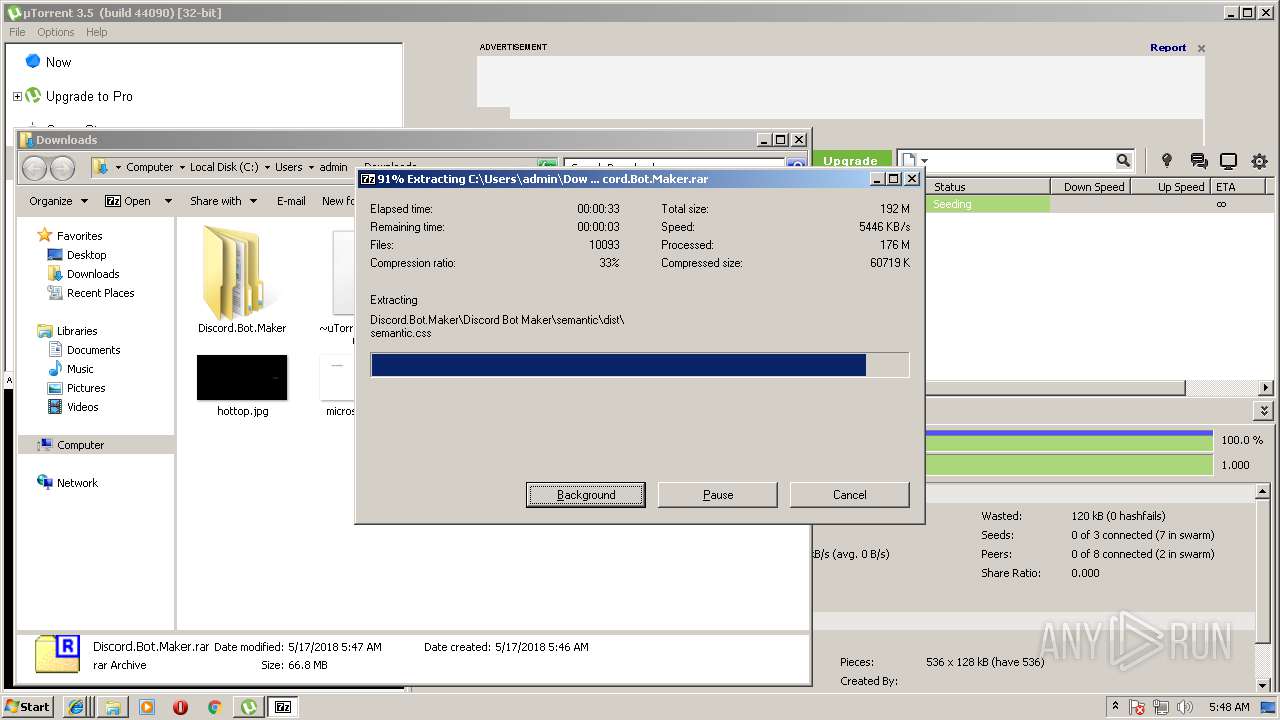Screen dimensions: 1280x720
Task: Cancel the extraction progress
Action: (x=850, y=495)
